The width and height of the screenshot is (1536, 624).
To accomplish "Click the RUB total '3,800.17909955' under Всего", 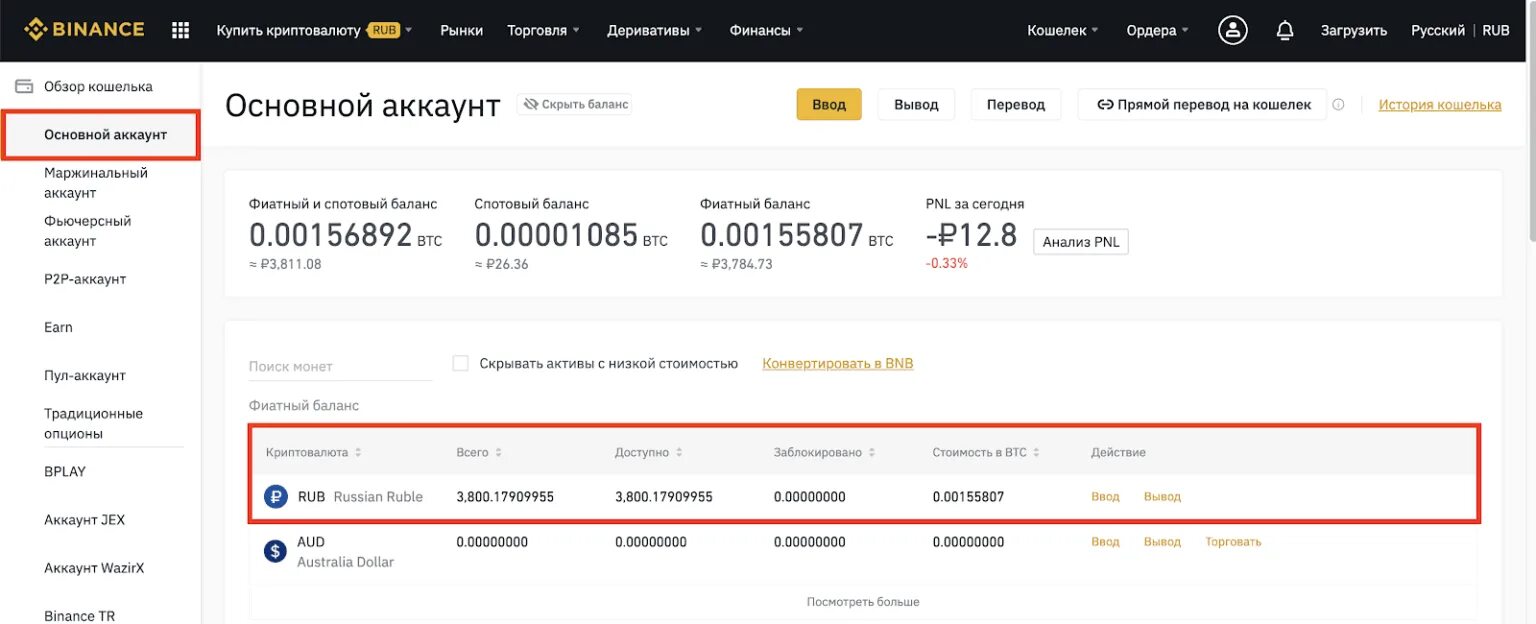I will (x=505, y=496).
